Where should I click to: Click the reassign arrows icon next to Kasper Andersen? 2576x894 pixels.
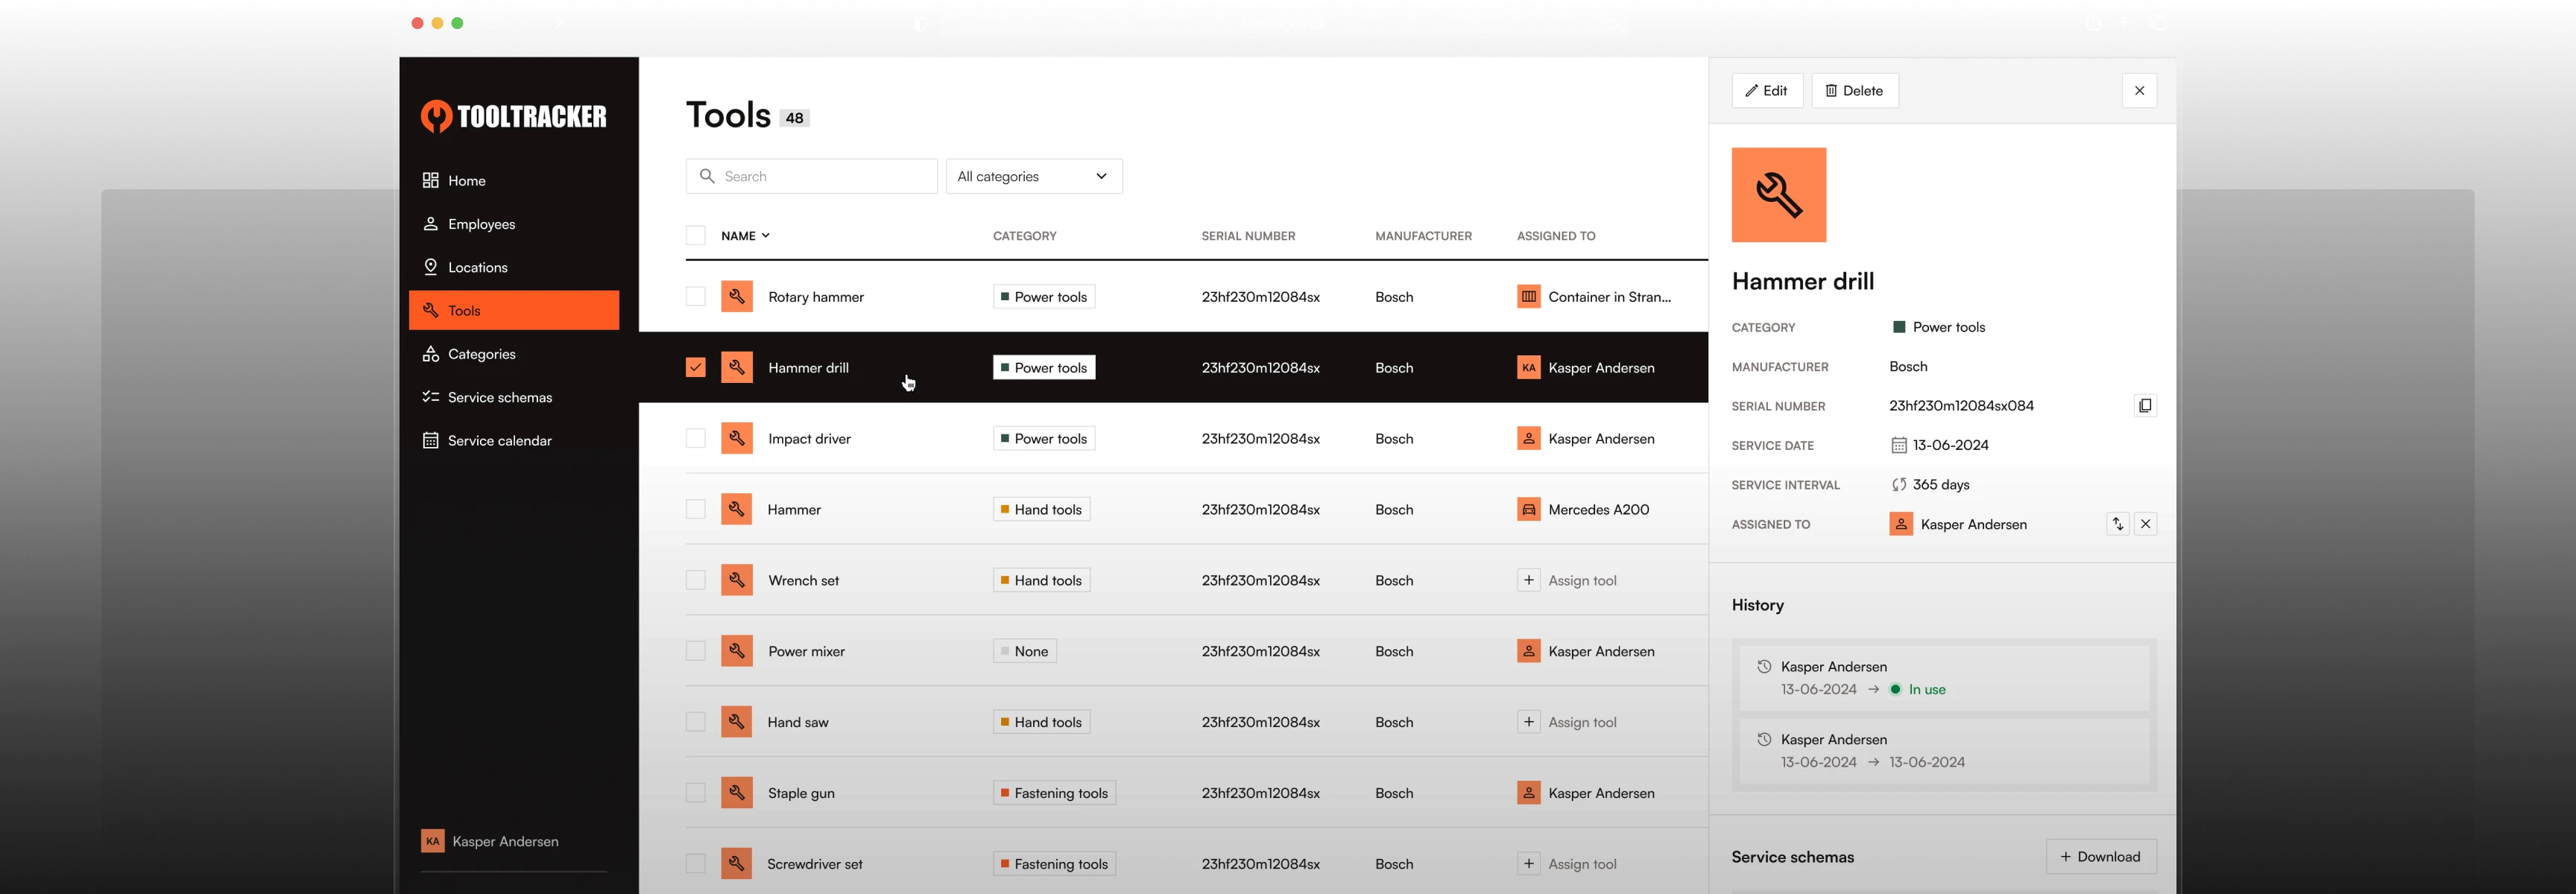[2117, 524]
